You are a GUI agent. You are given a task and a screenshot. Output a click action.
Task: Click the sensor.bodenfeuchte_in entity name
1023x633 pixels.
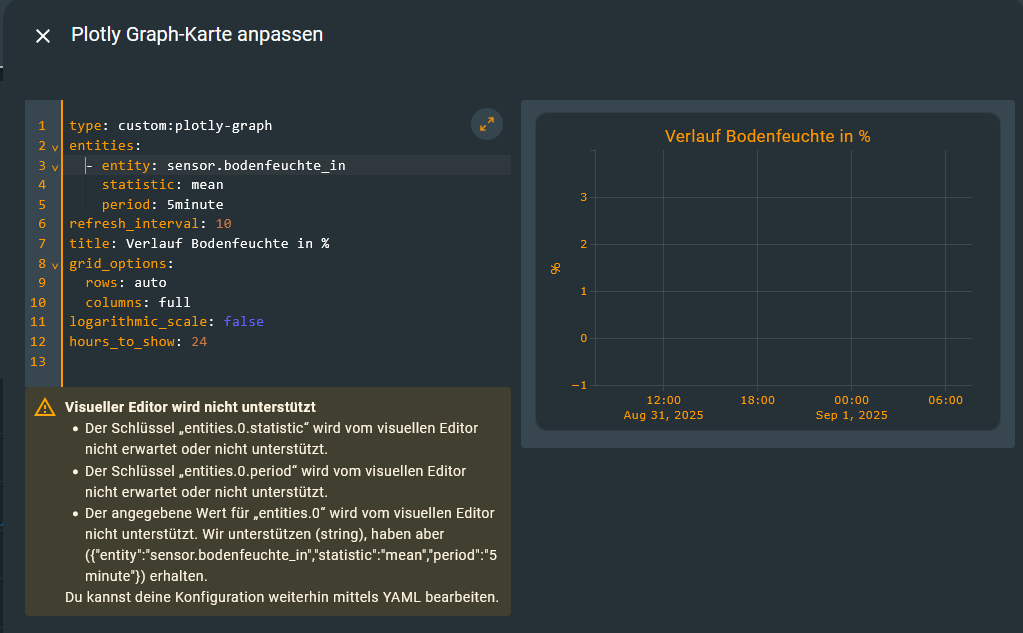[256, 165]
